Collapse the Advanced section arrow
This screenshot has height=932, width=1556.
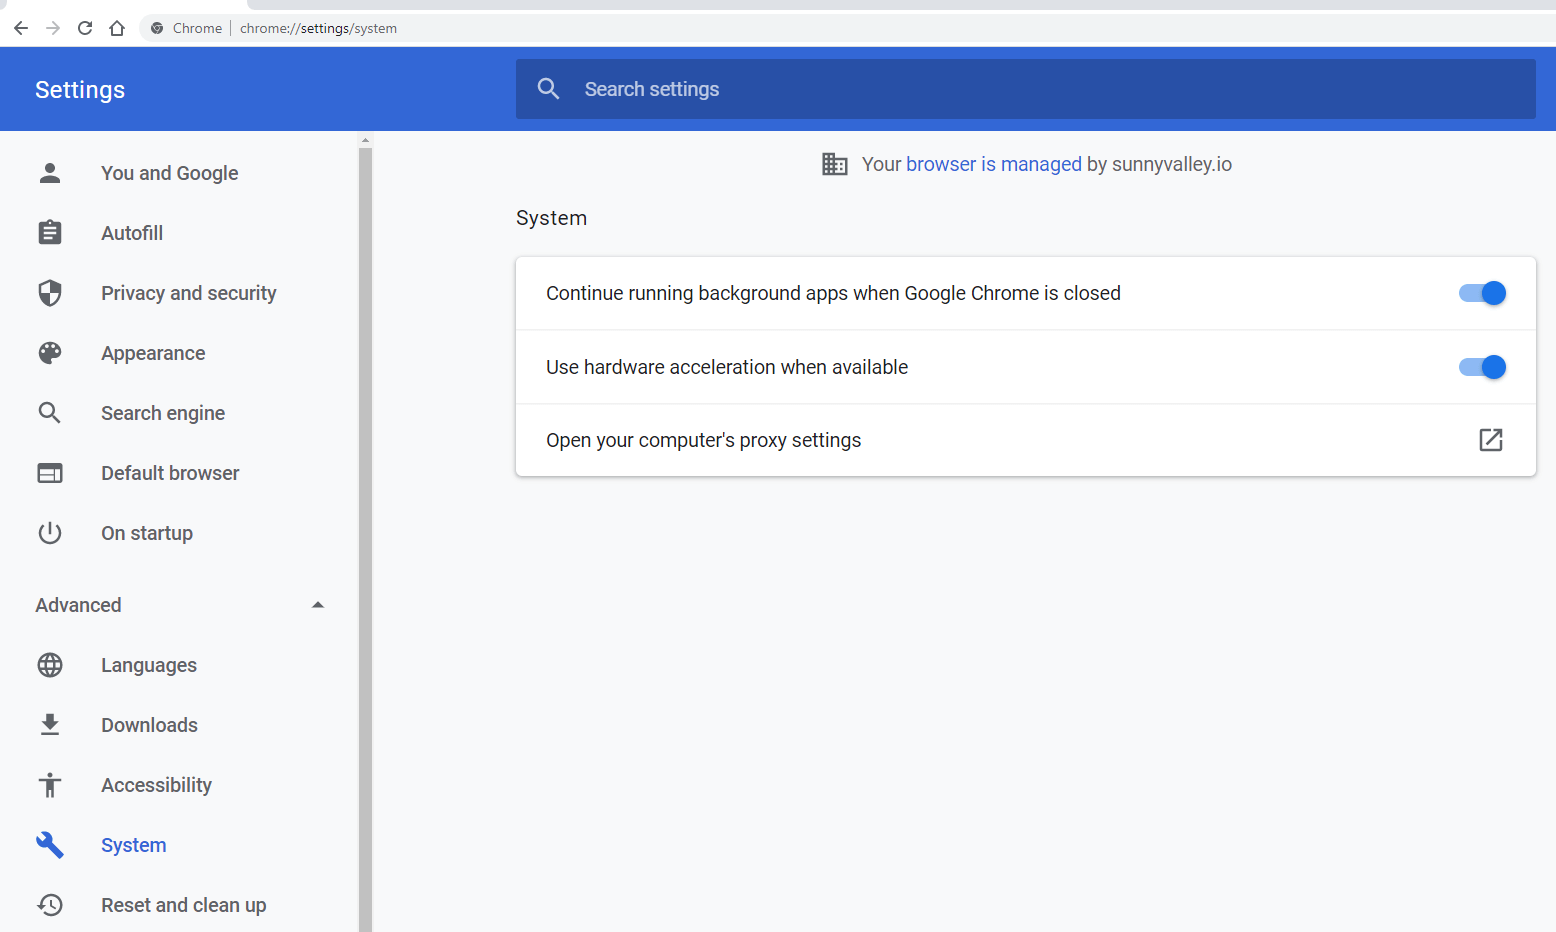coord(318,605)
